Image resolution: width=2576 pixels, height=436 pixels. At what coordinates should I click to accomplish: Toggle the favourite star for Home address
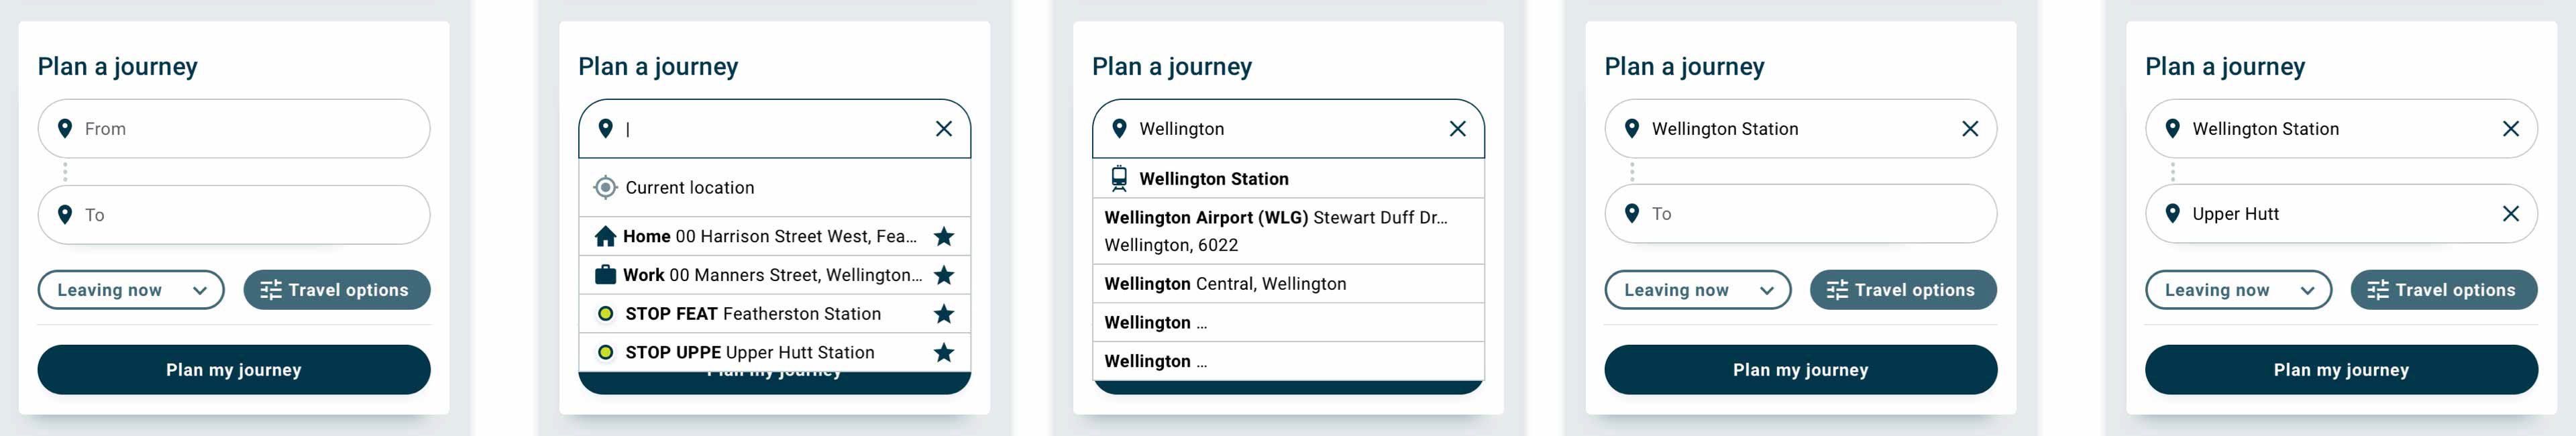[x=943, y=237]
